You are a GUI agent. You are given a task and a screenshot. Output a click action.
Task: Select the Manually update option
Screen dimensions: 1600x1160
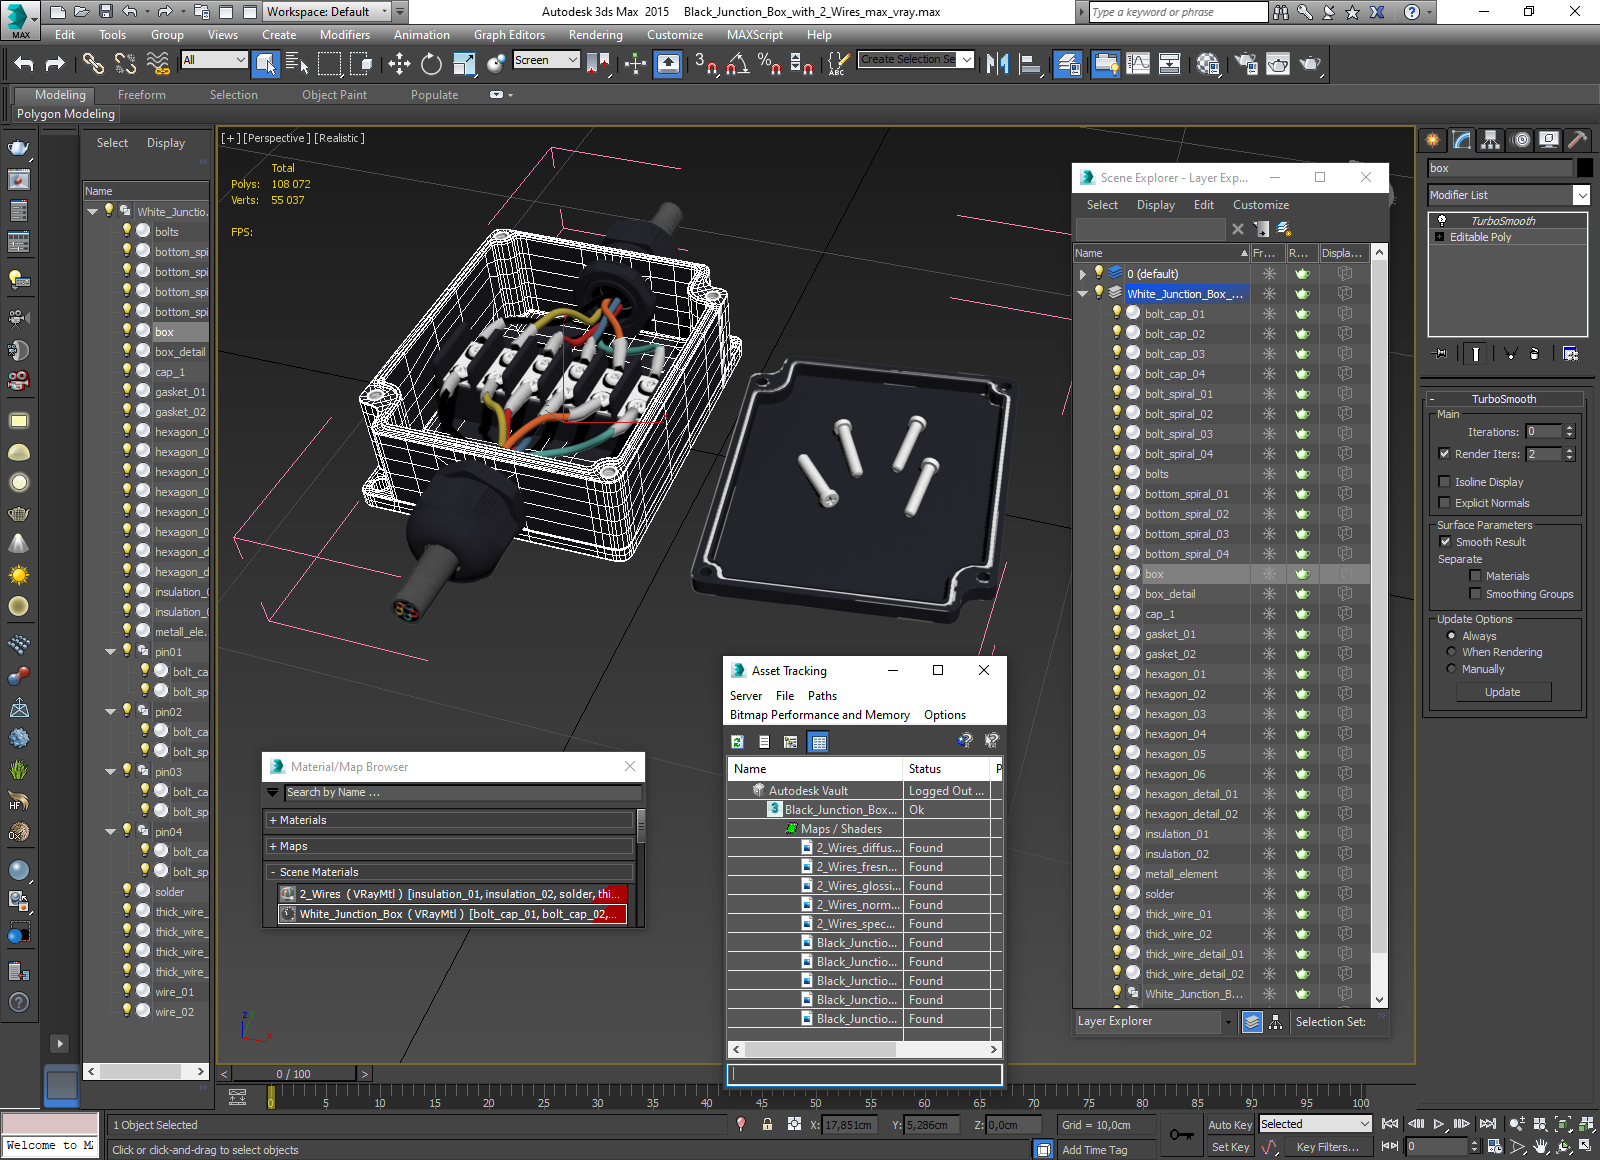tap(1451, 669)
